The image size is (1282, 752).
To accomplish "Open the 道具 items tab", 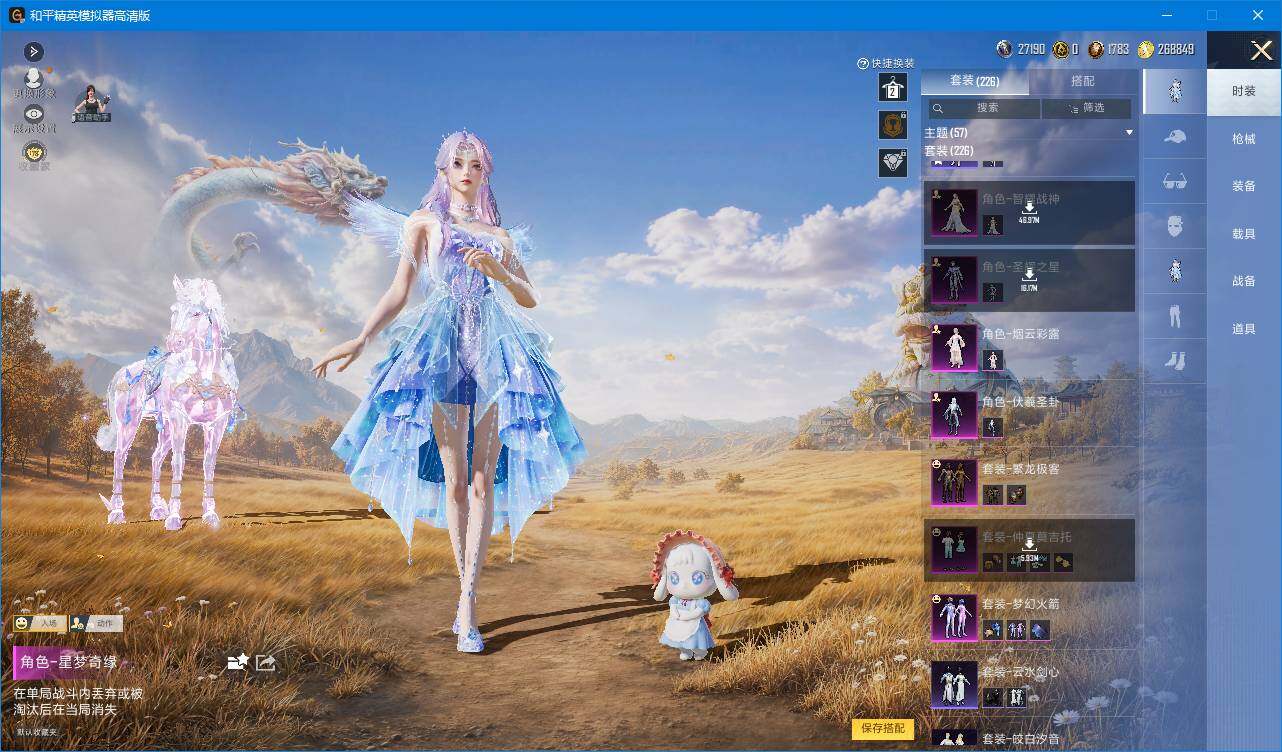I will 1244,329.
